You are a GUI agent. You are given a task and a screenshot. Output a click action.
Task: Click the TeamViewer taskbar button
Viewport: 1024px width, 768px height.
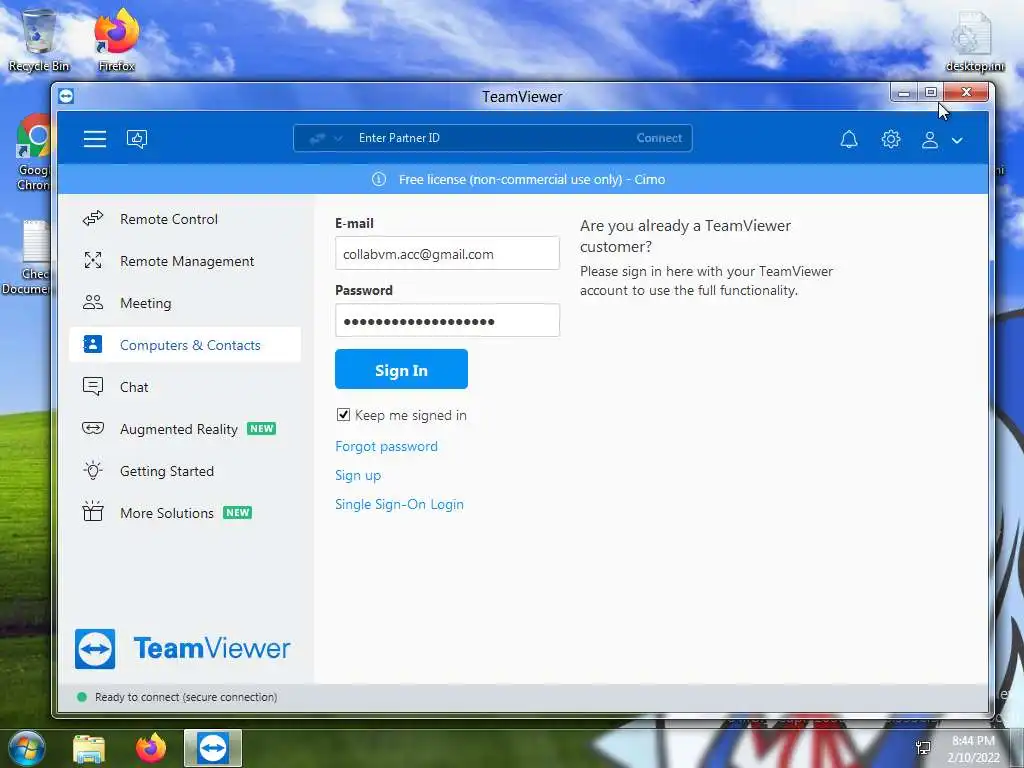click(213, 748)
